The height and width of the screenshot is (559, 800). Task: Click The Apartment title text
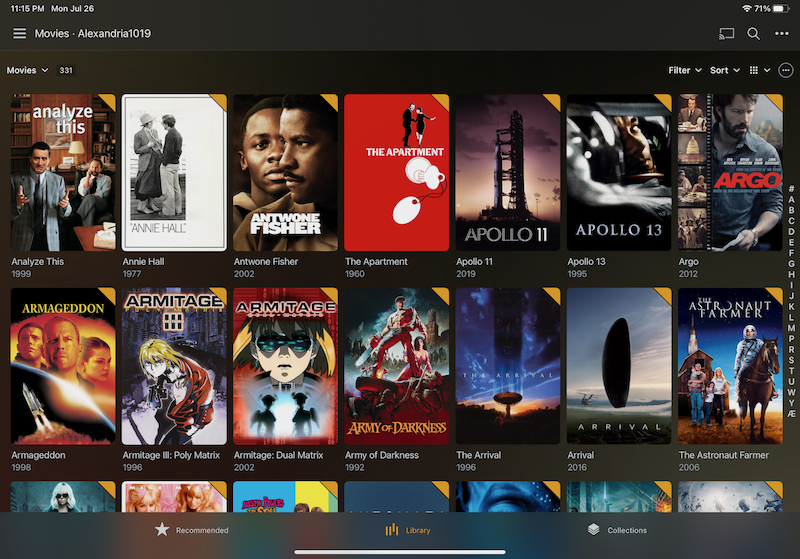click(x=376, y=262)
